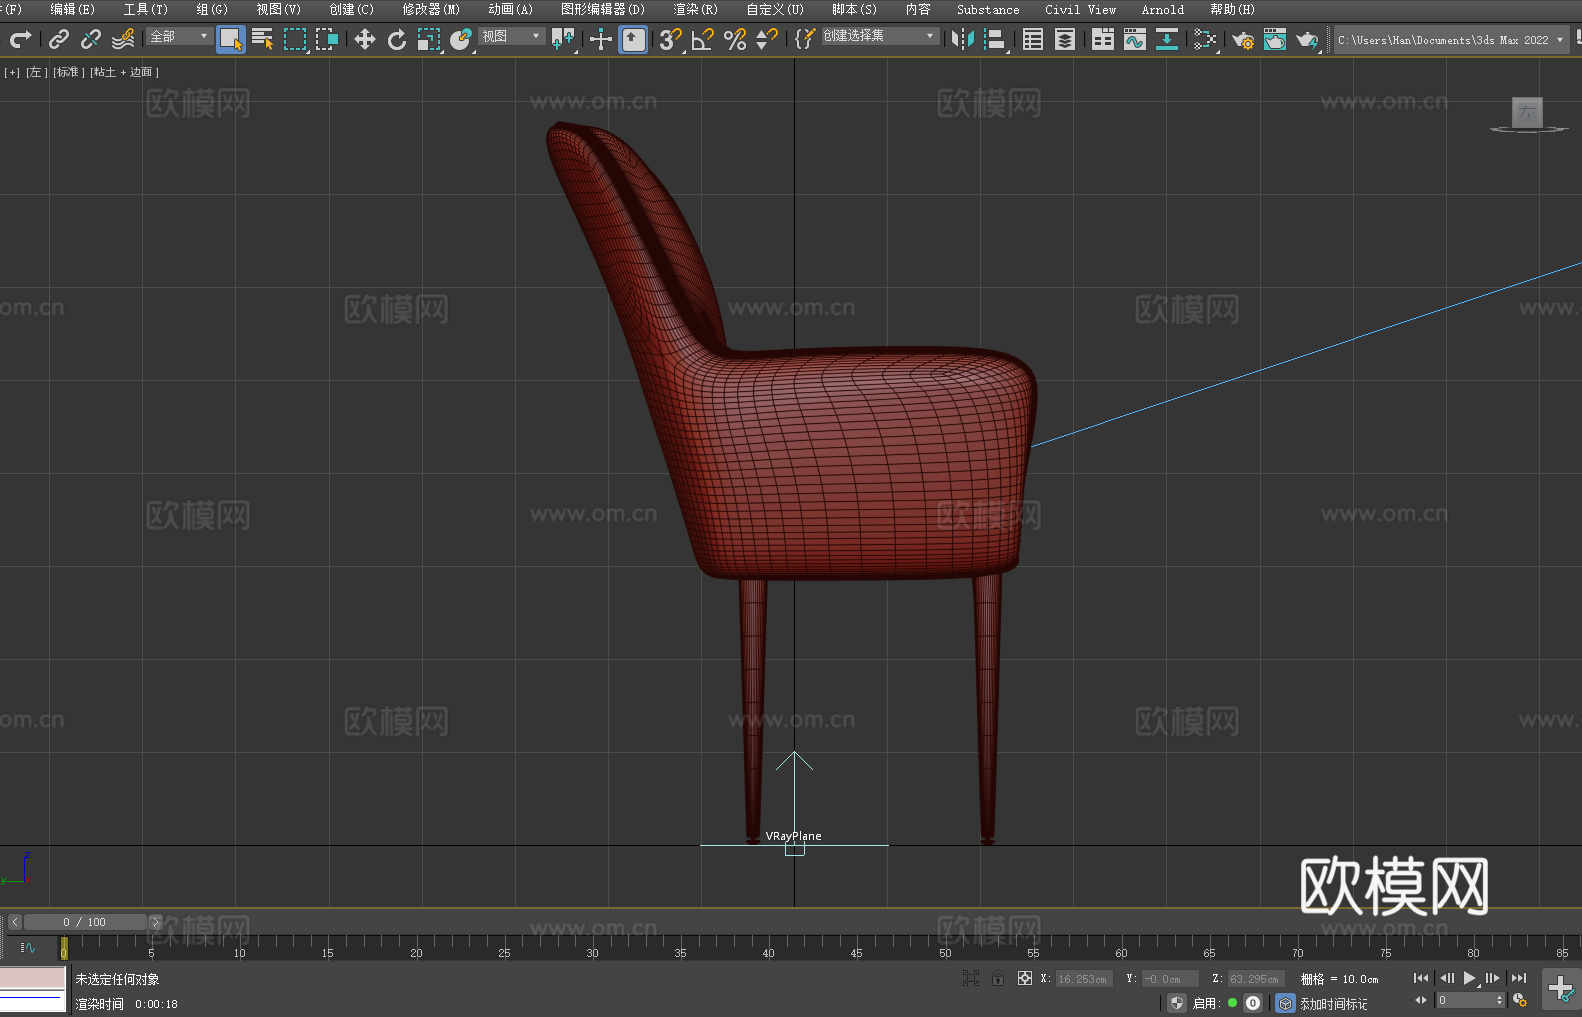The height and width of the screenshot is (1017, 1582).
Task: Open the 全部 selection filter dropdown
Action: pos(180,36)
